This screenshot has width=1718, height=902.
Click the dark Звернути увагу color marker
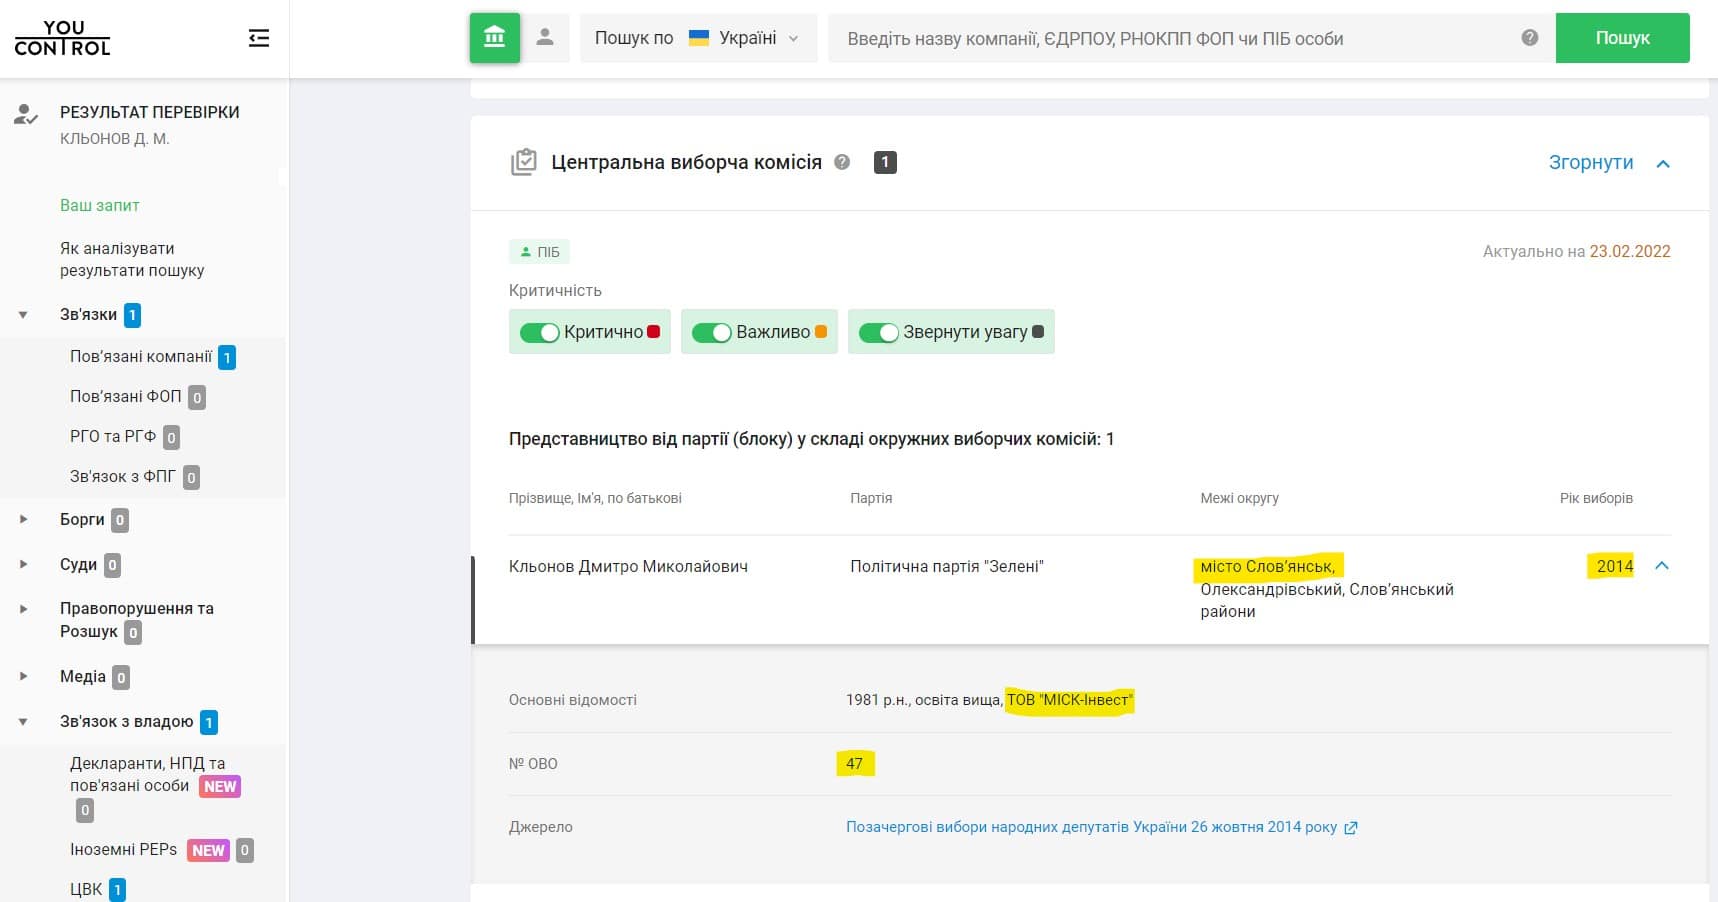[x=1038, y=332]
